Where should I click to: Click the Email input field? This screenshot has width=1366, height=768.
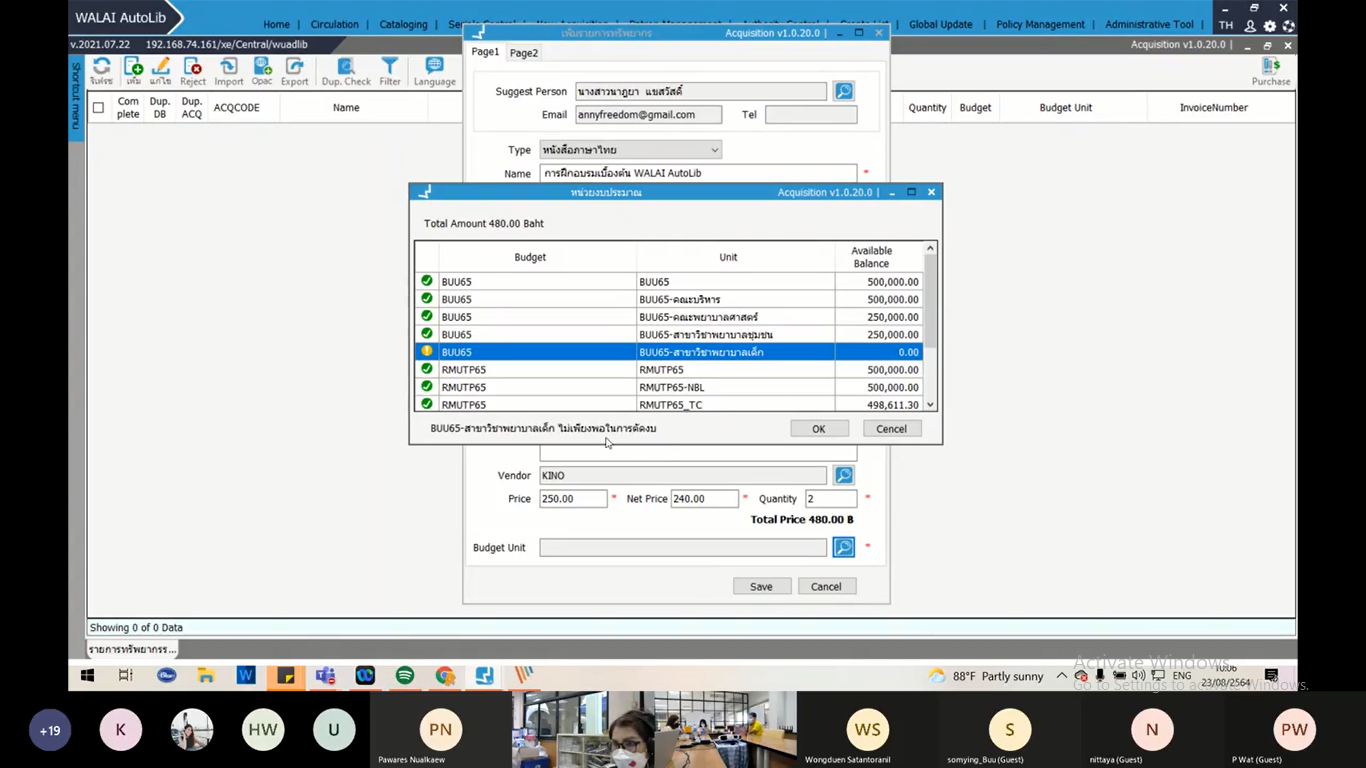point(648,115)
